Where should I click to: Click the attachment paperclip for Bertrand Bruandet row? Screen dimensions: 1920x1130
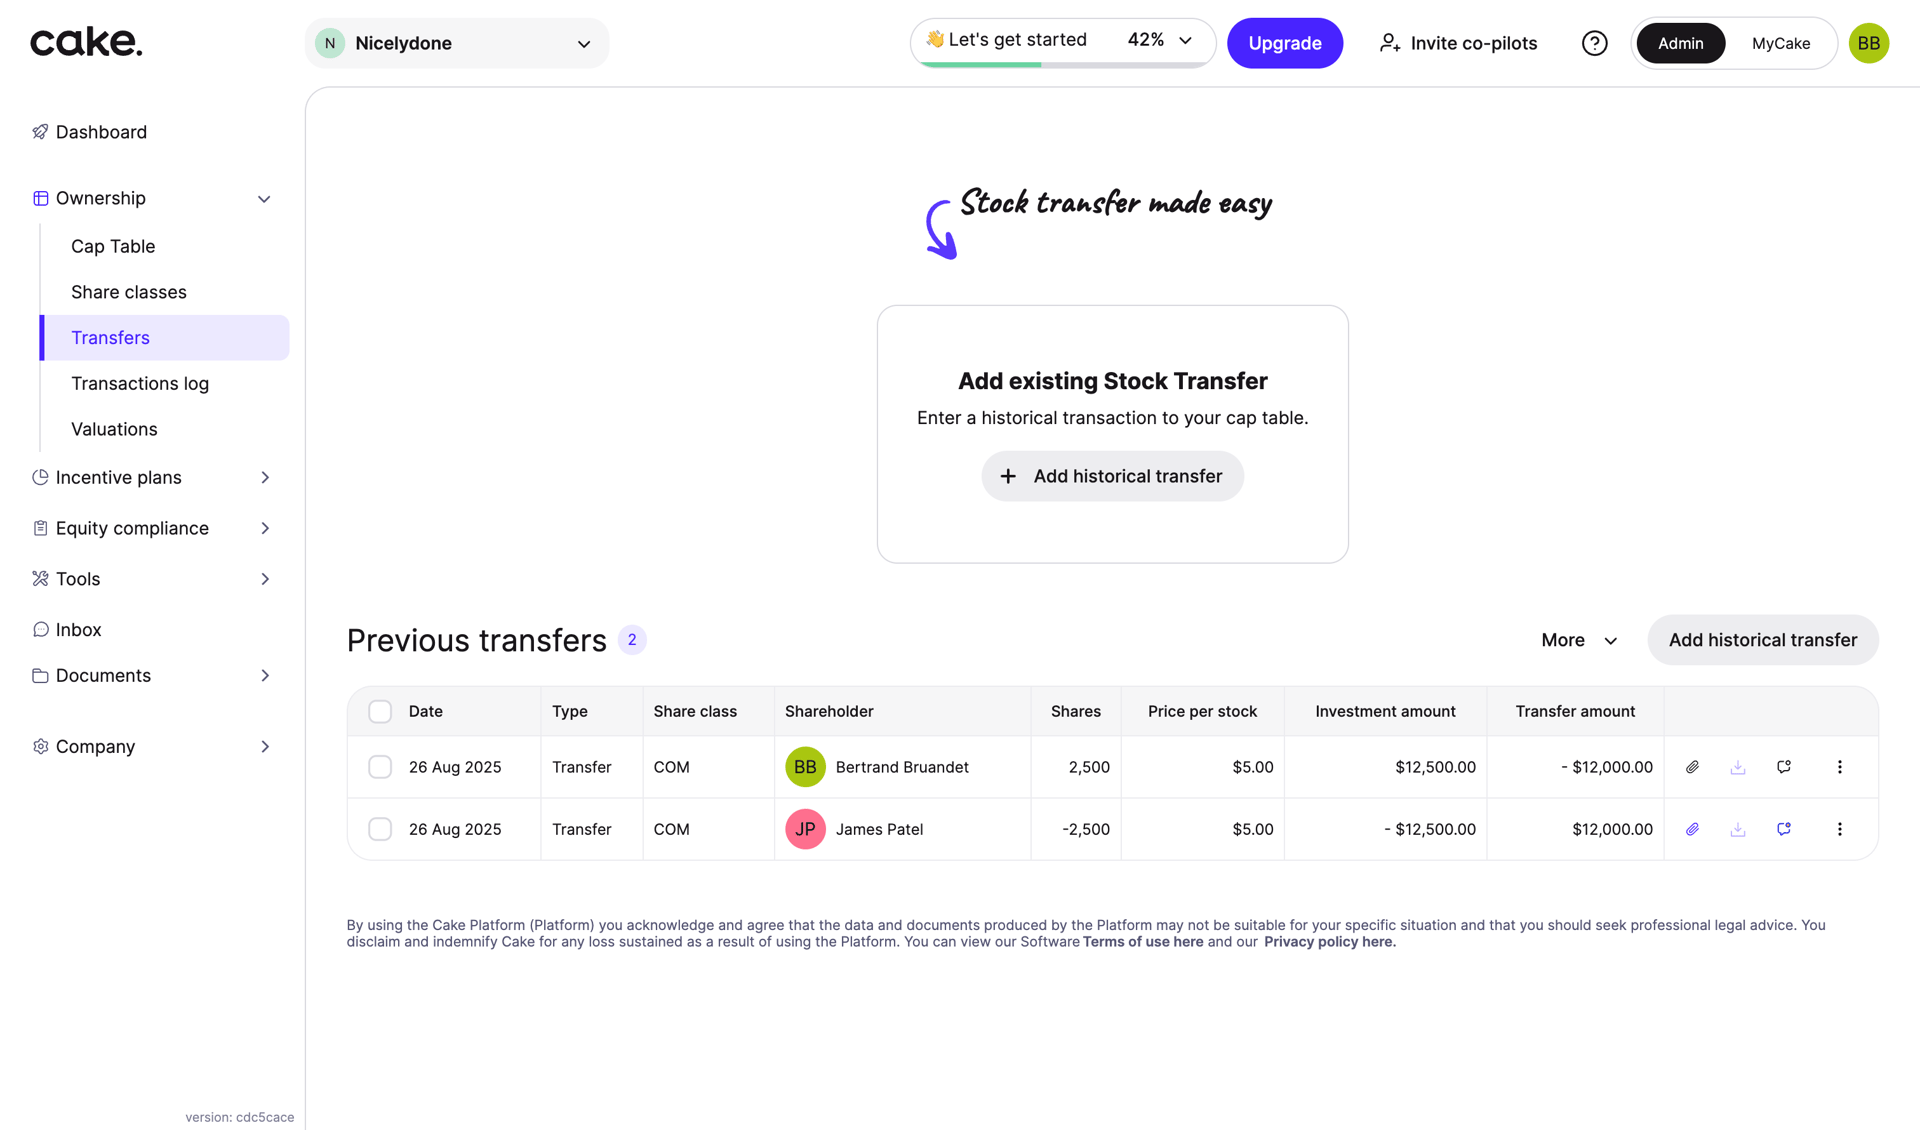[1692, 767]
